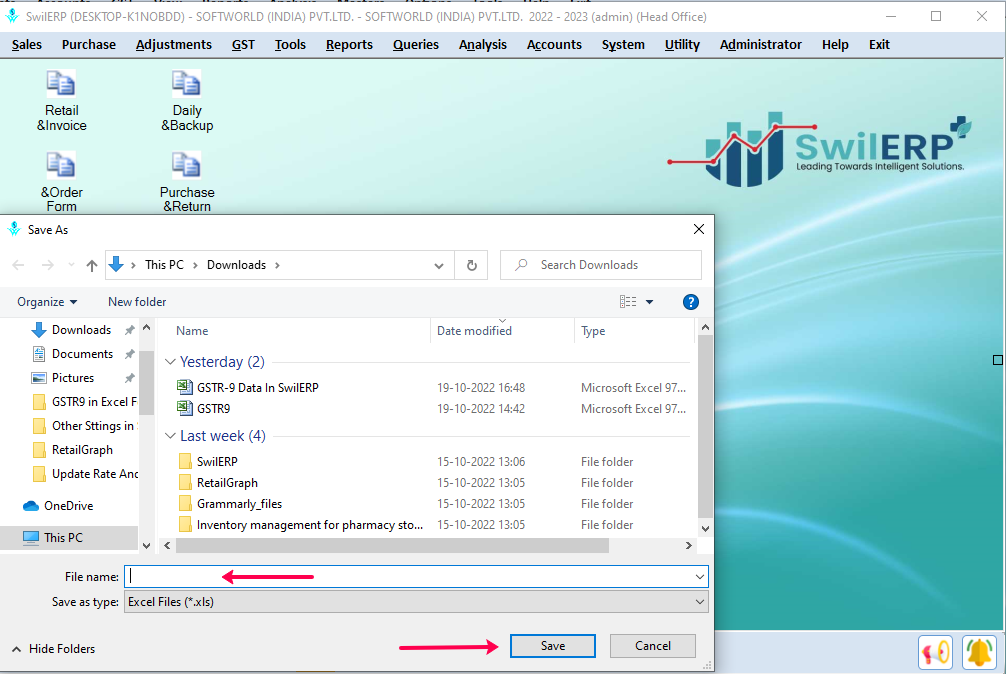The image size is (1006, 674).
Task: Click the back navigation arrow
Action: (x=19, y=265)
